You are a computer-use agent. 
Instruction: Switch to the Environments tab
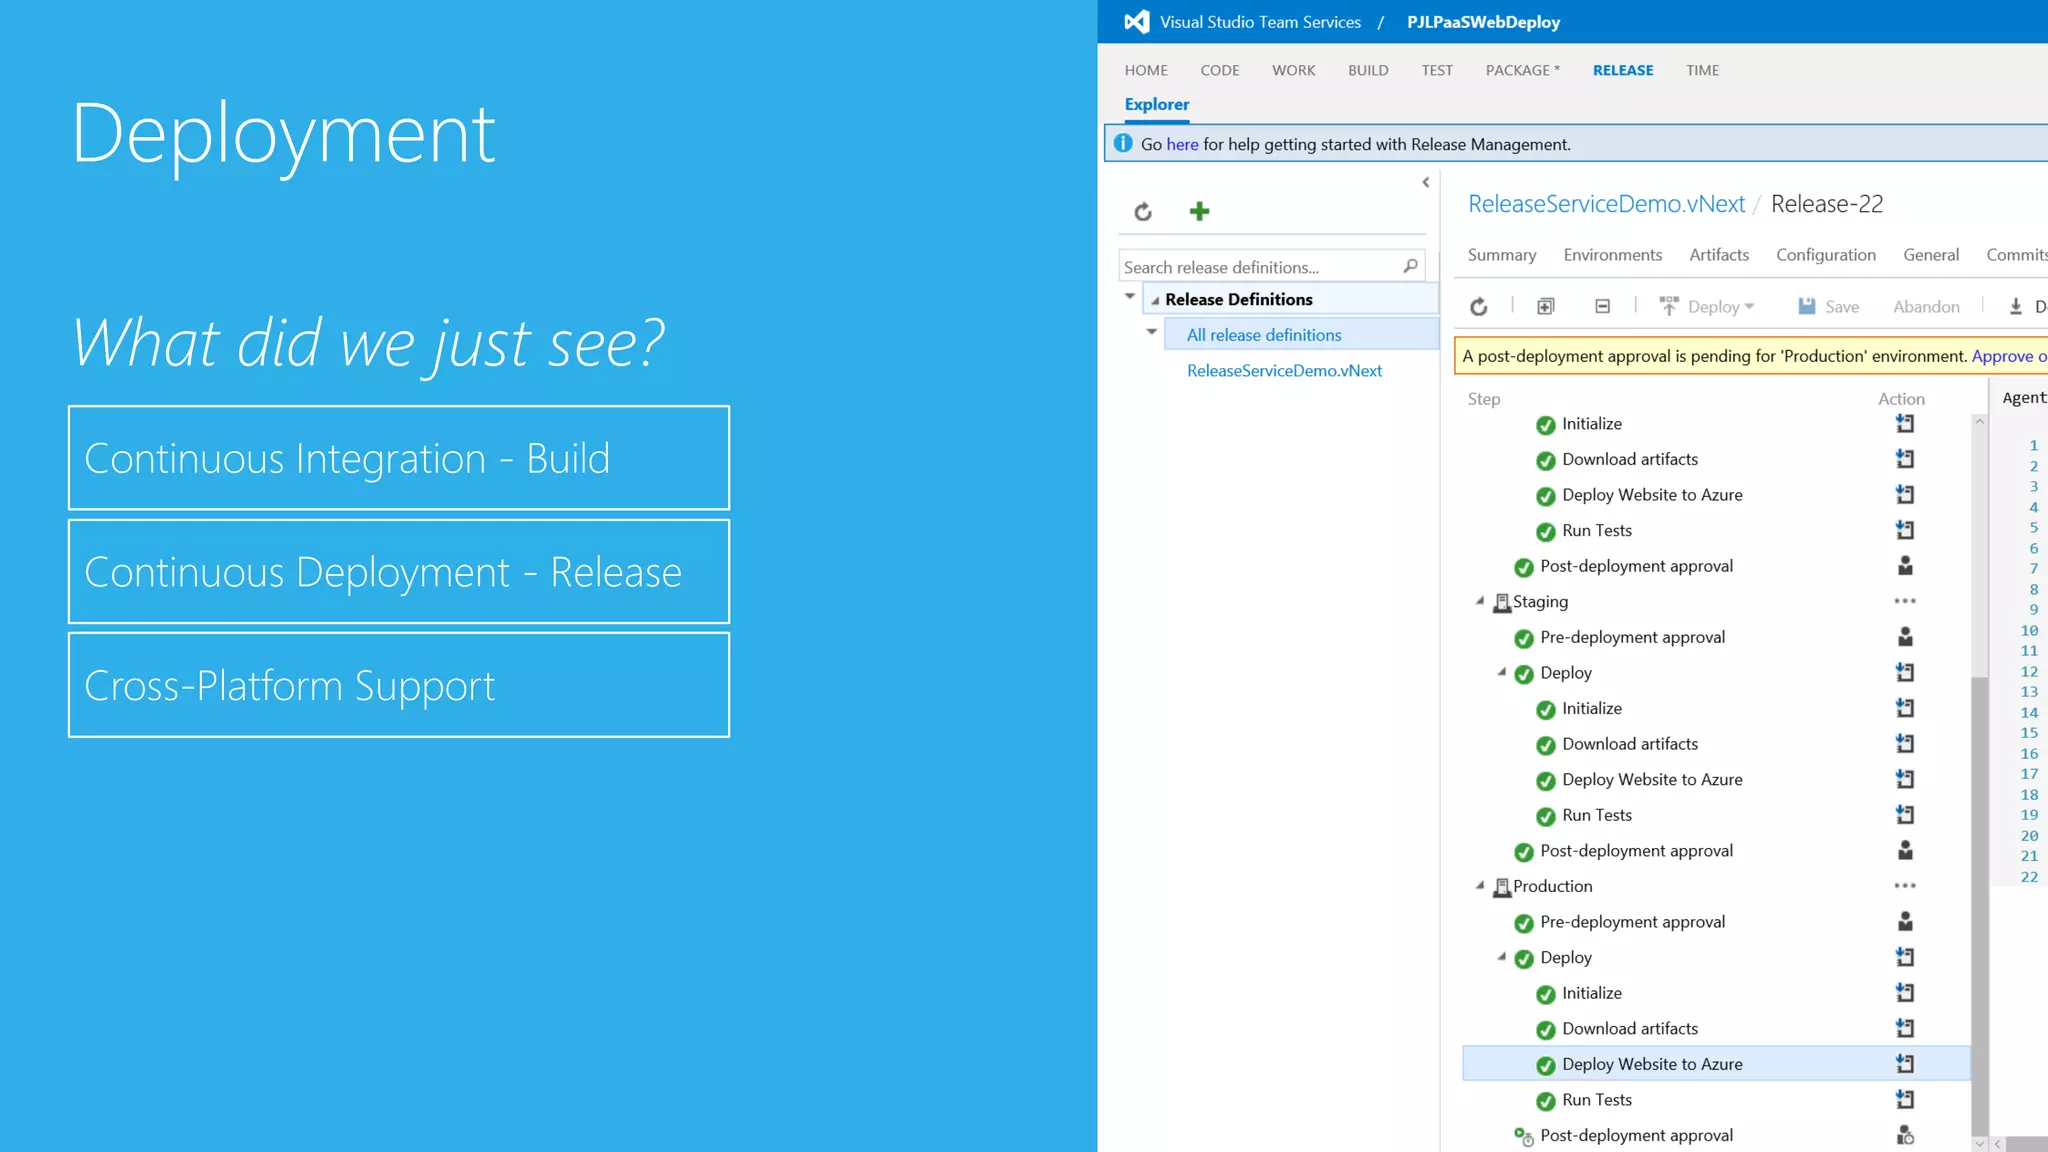pyautogui.click(x=1612, y=255)
